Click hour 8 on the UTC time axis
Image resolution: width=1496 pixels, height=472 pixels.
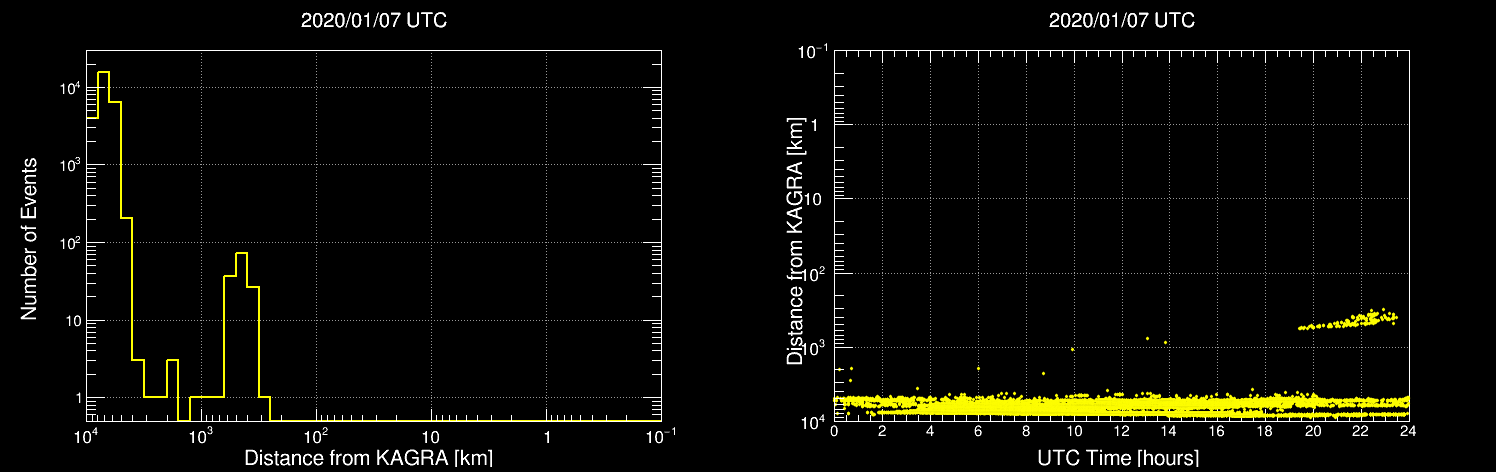1026,431
